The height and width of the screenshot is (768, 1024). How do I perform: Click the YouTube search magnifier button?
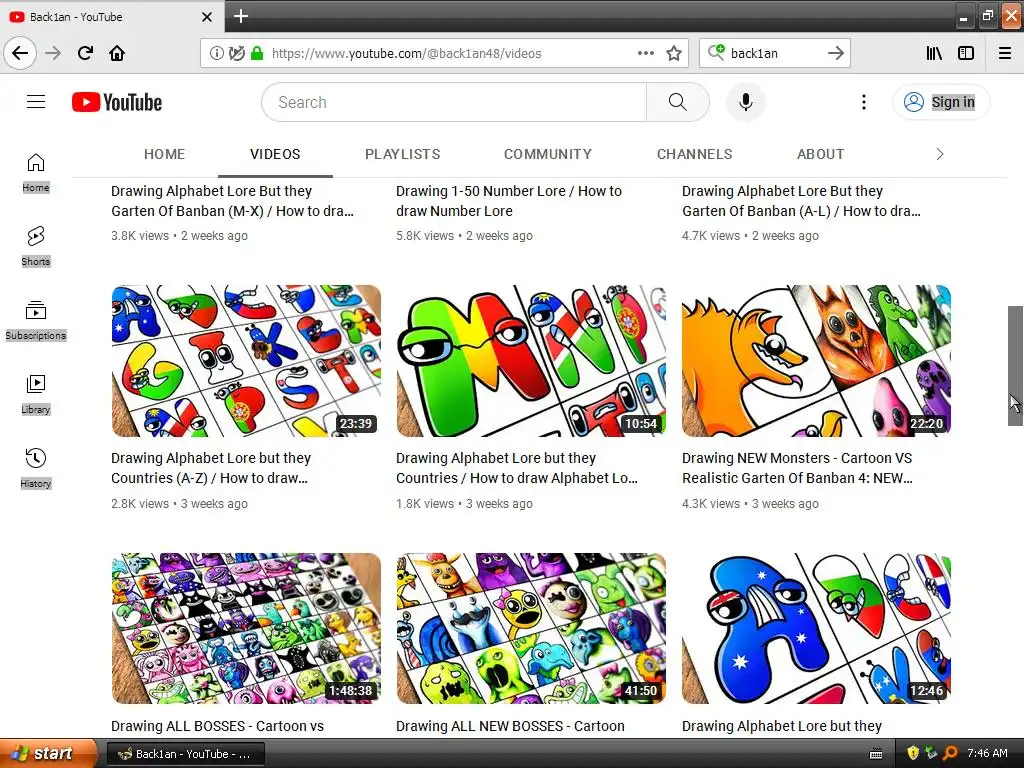coord(678,102)
